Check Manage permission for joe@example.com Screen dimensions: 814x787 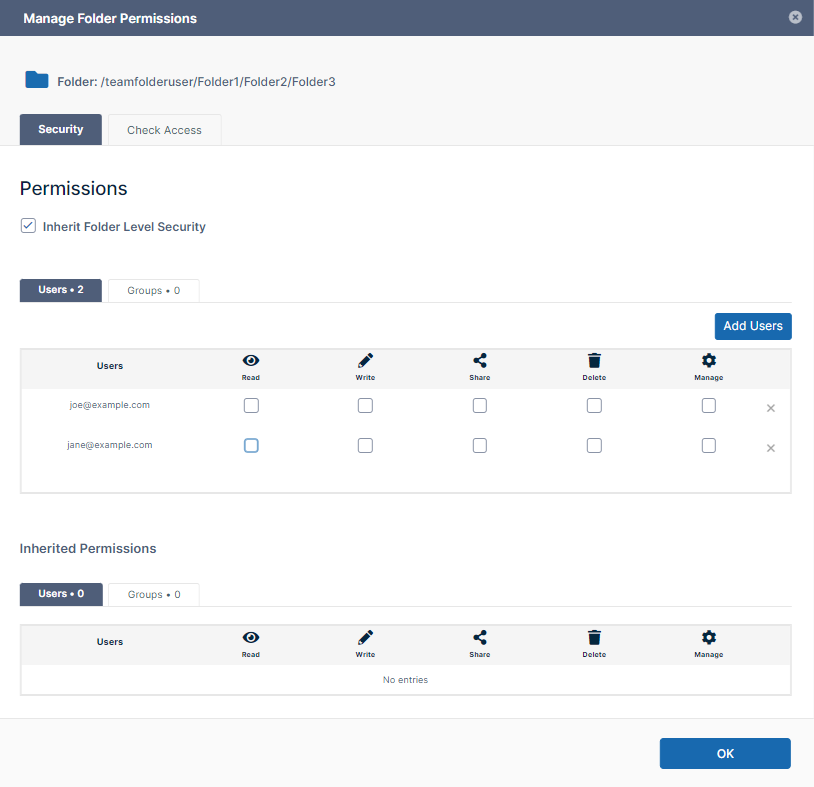click(x=708, y=406)
